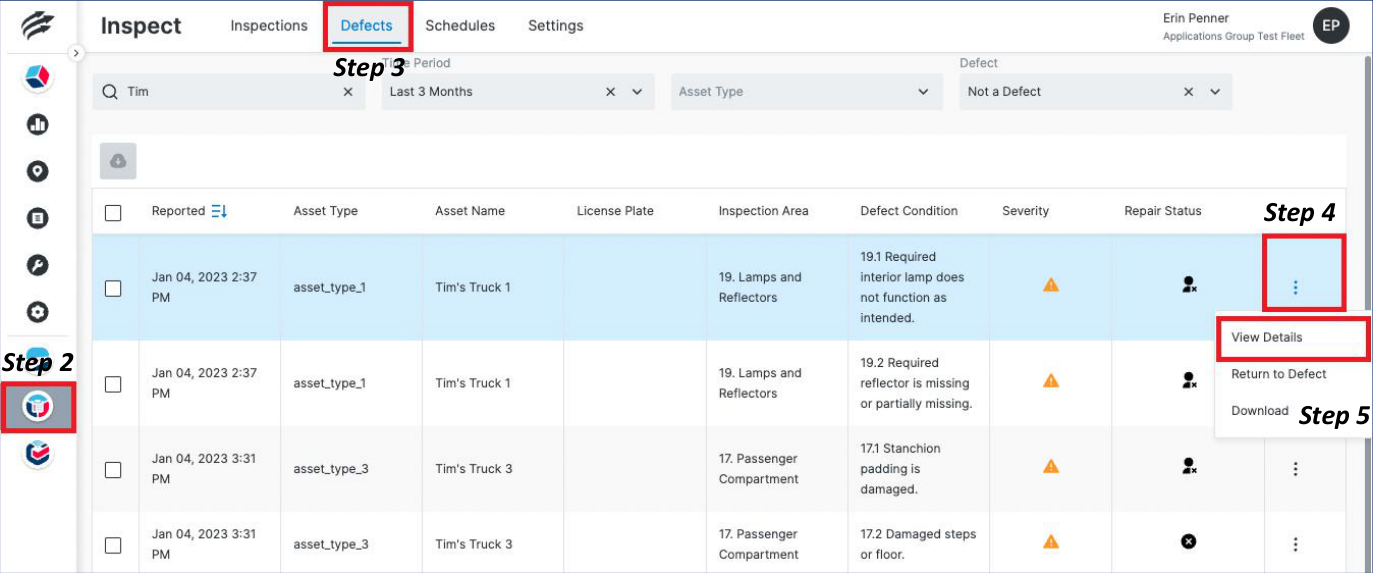The width and height of the screenshot is (1373, 573).
Task: Click the Reported column sort icon
Action: pyautogui.click(x=220, y=211)
